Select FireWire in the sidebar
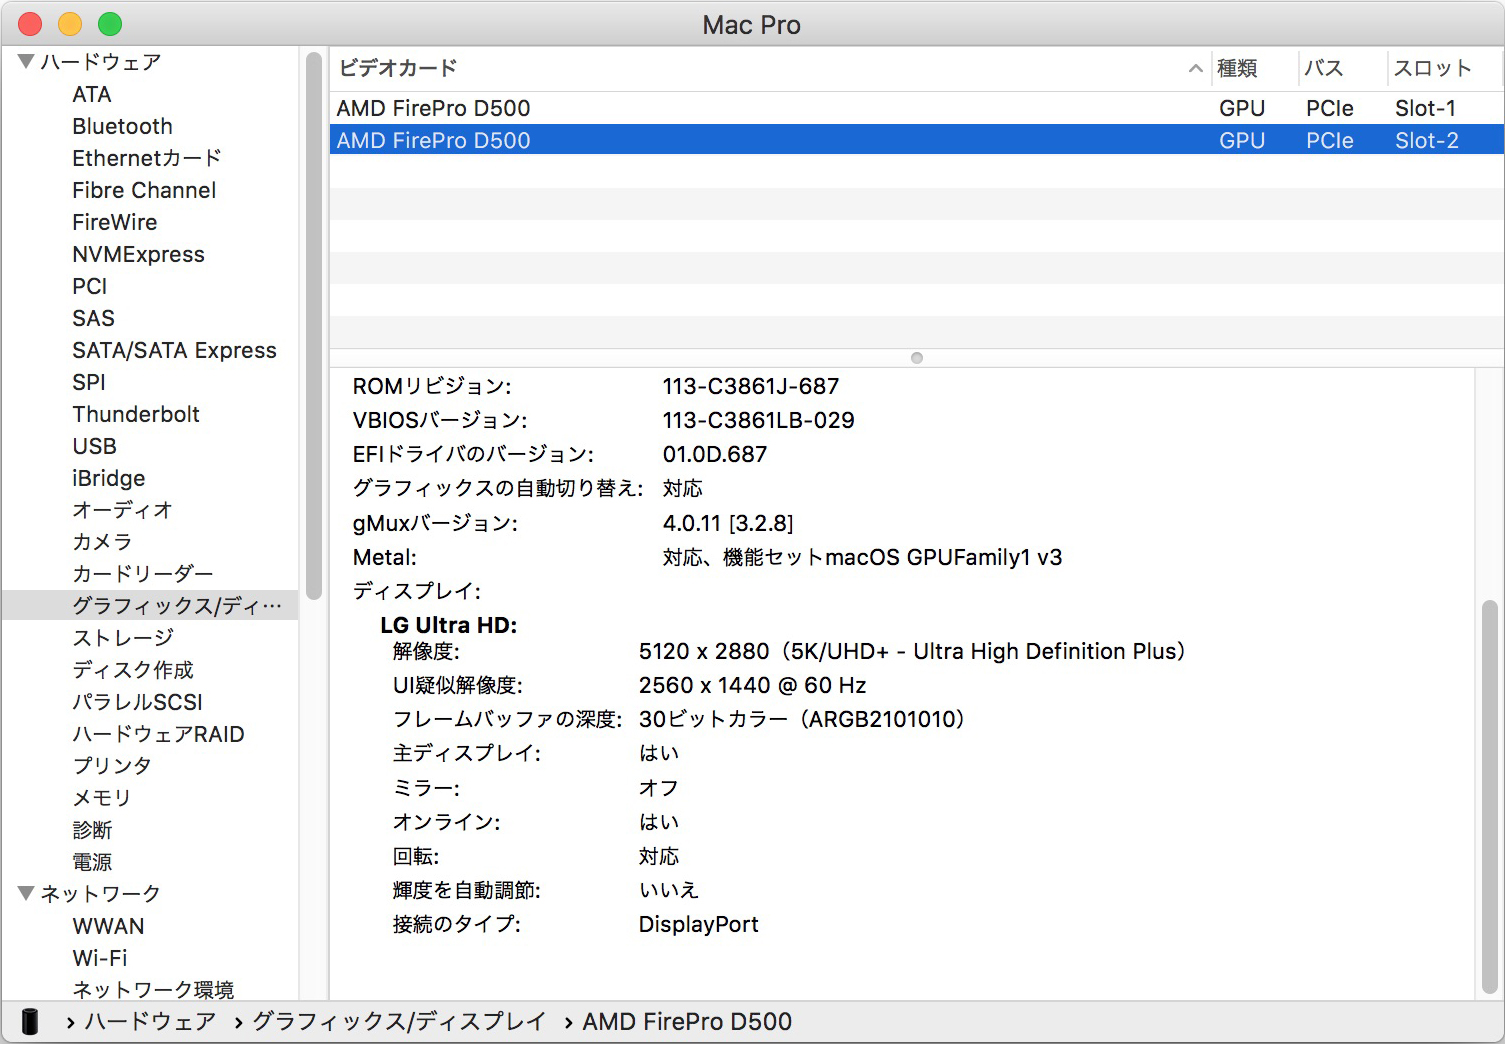The image size is (1505, 1044). (114, 222)
